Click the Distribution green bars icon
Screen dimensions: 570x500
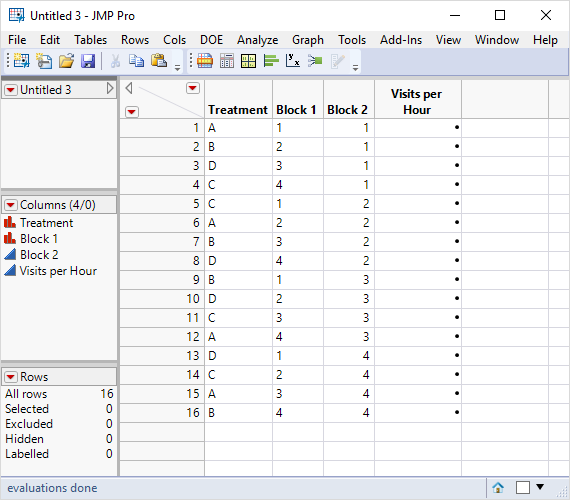click(271, 61)
